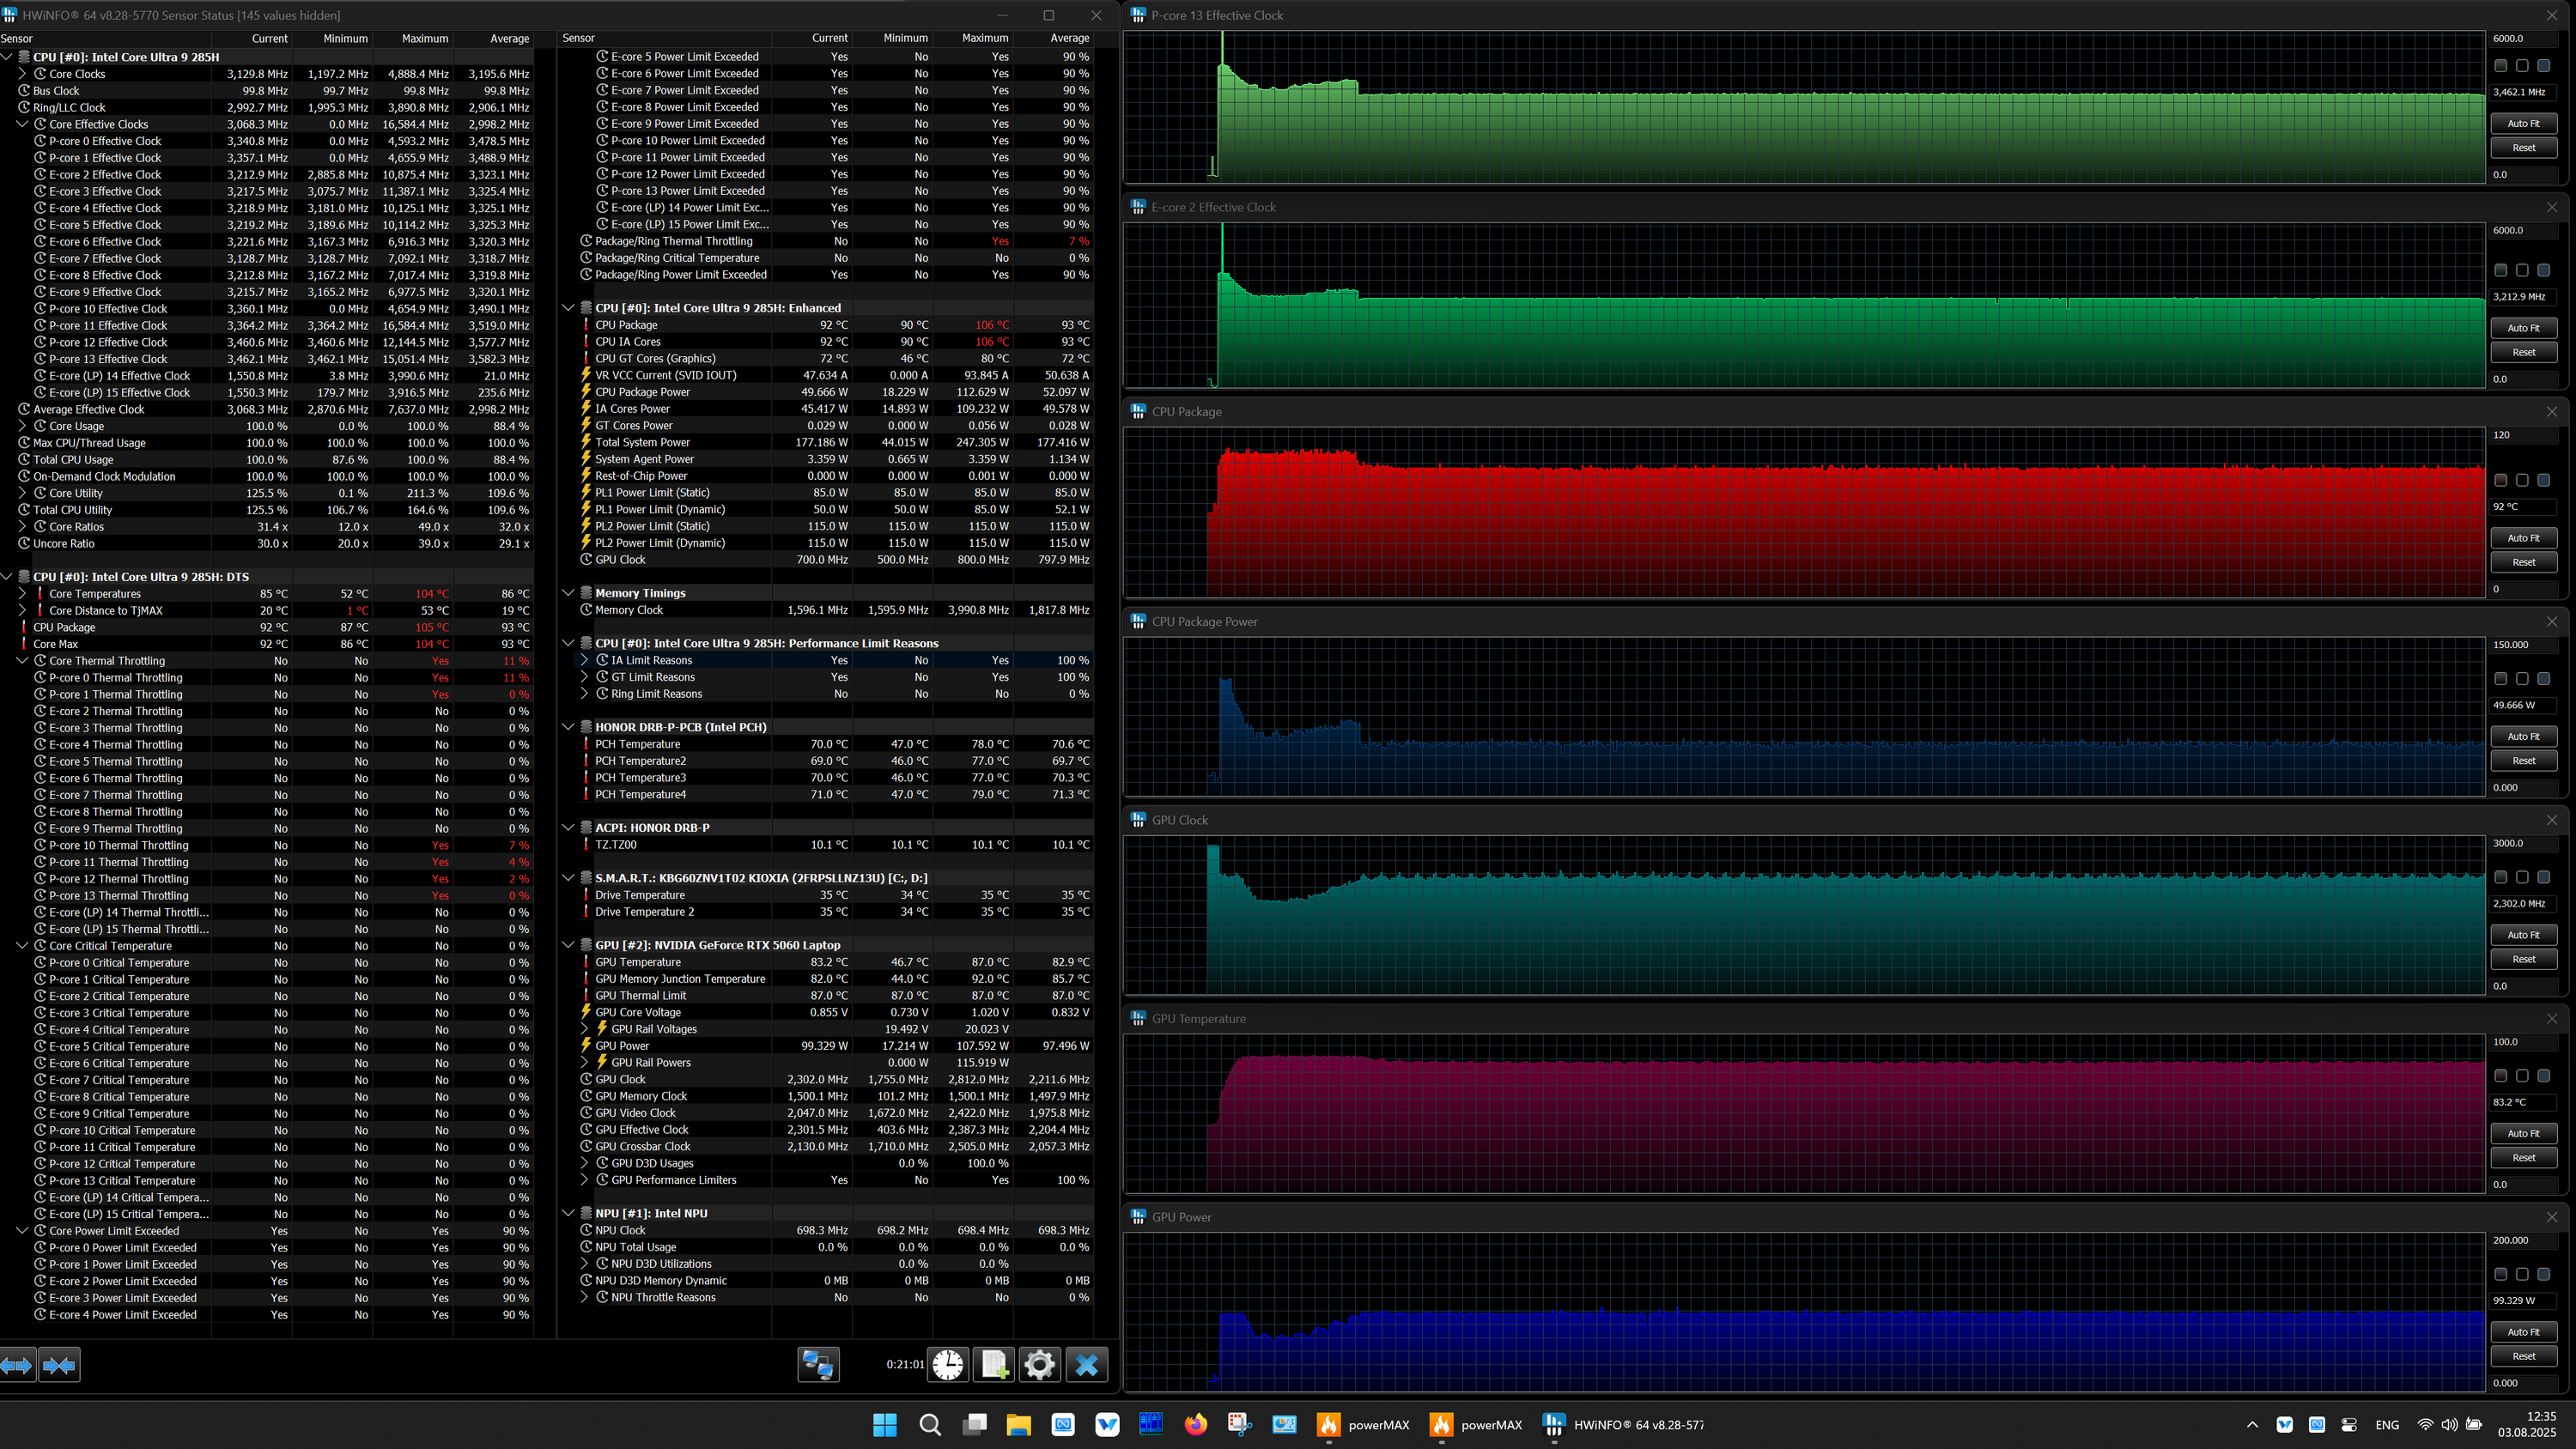The image size is (2576, 1449).
Task: Switch to first powerMAX taskbar window
Action: tap(1362, 1425)
